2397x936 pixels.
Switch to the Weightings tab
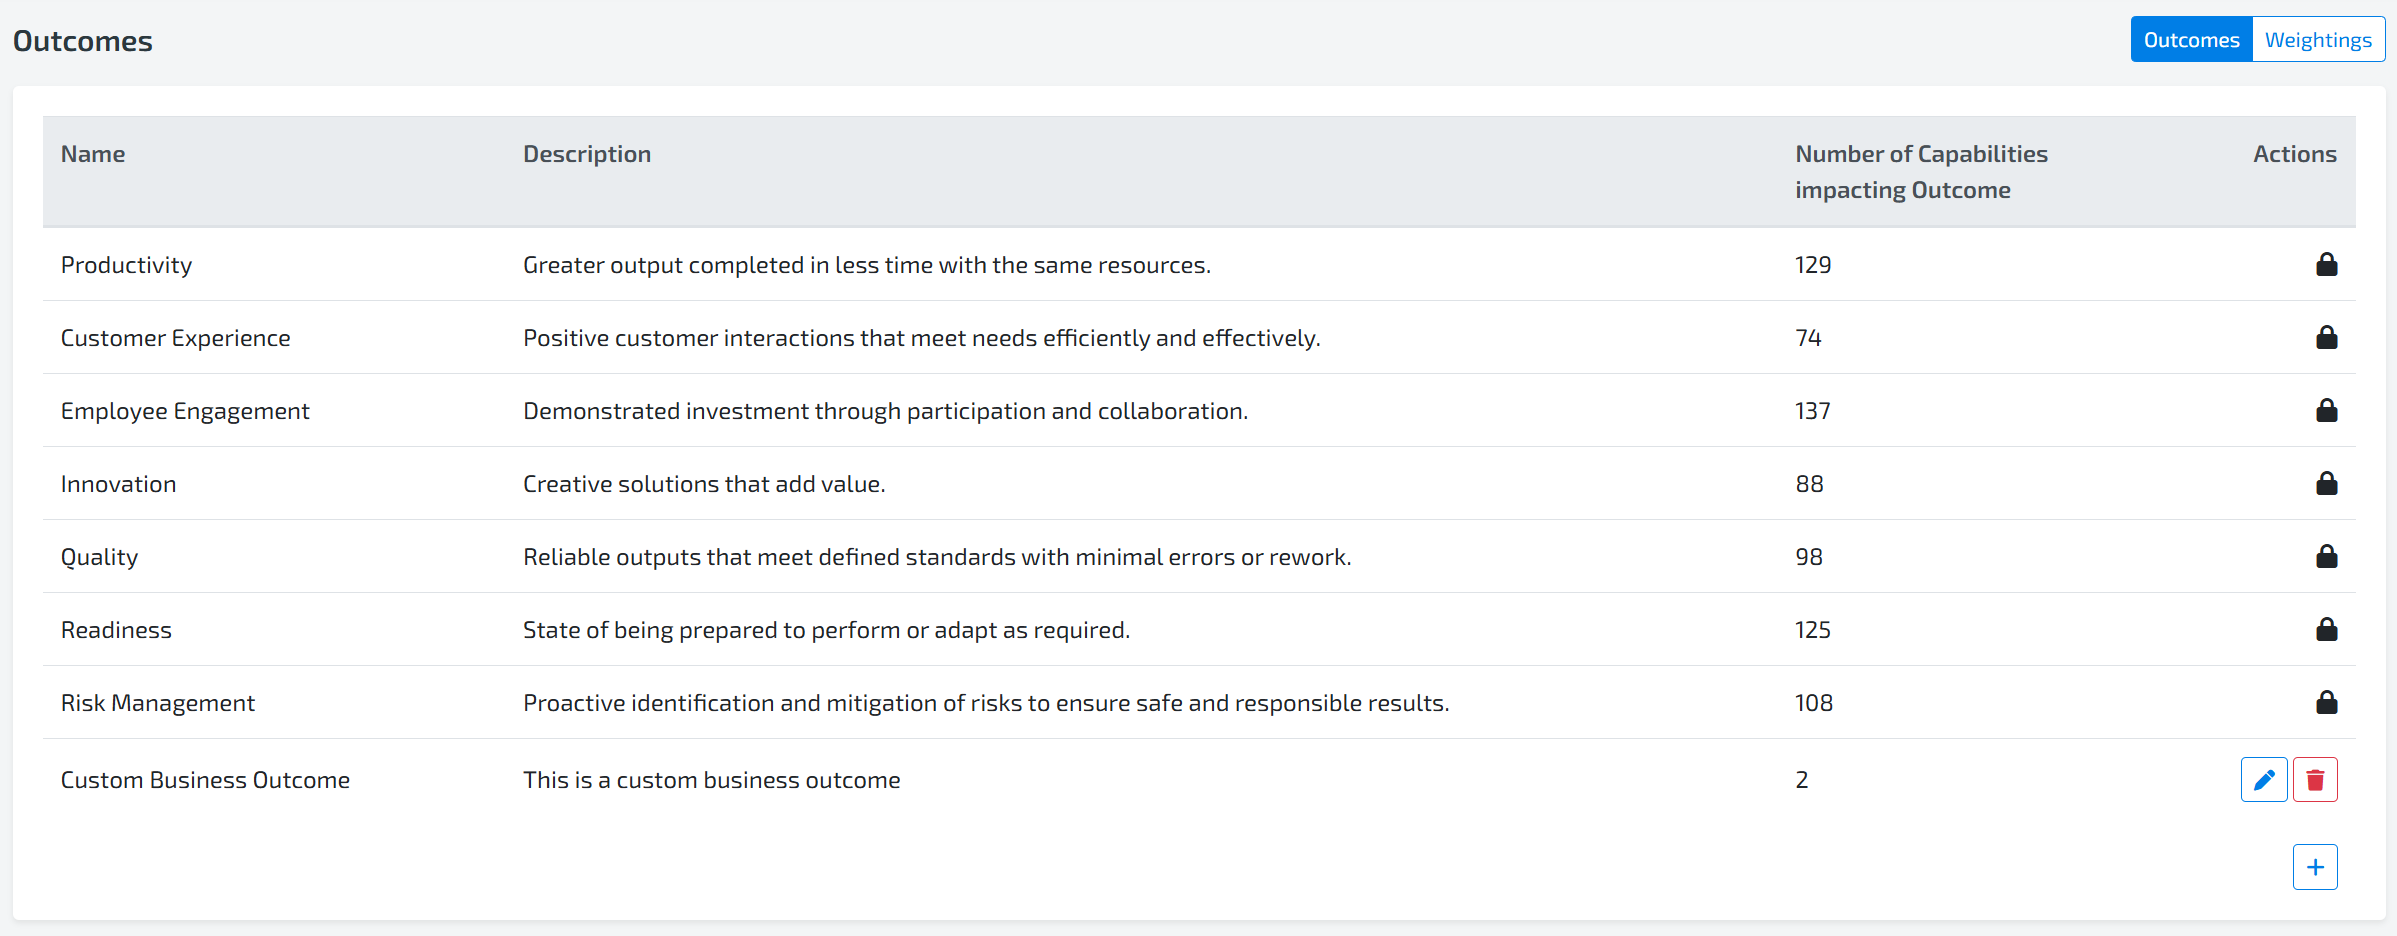(x=2318, y=40)
